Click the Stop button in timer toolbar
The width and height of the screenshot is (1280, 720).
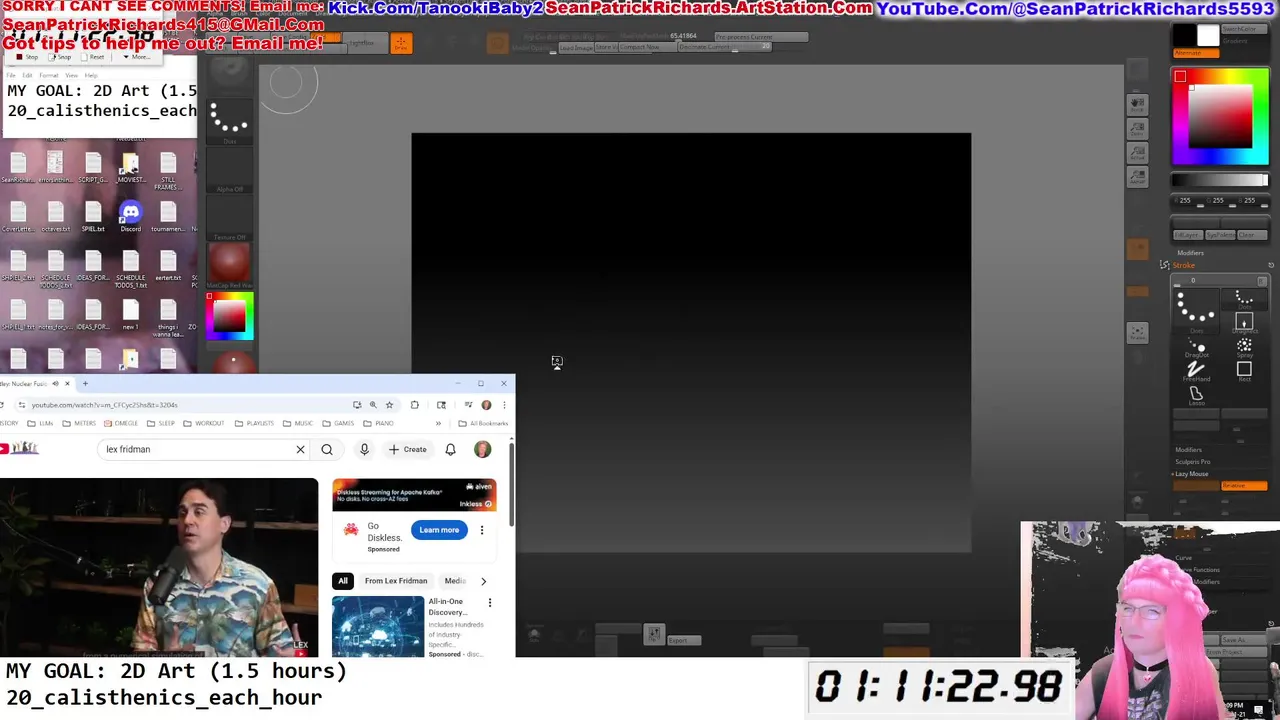tap(26, 57)
